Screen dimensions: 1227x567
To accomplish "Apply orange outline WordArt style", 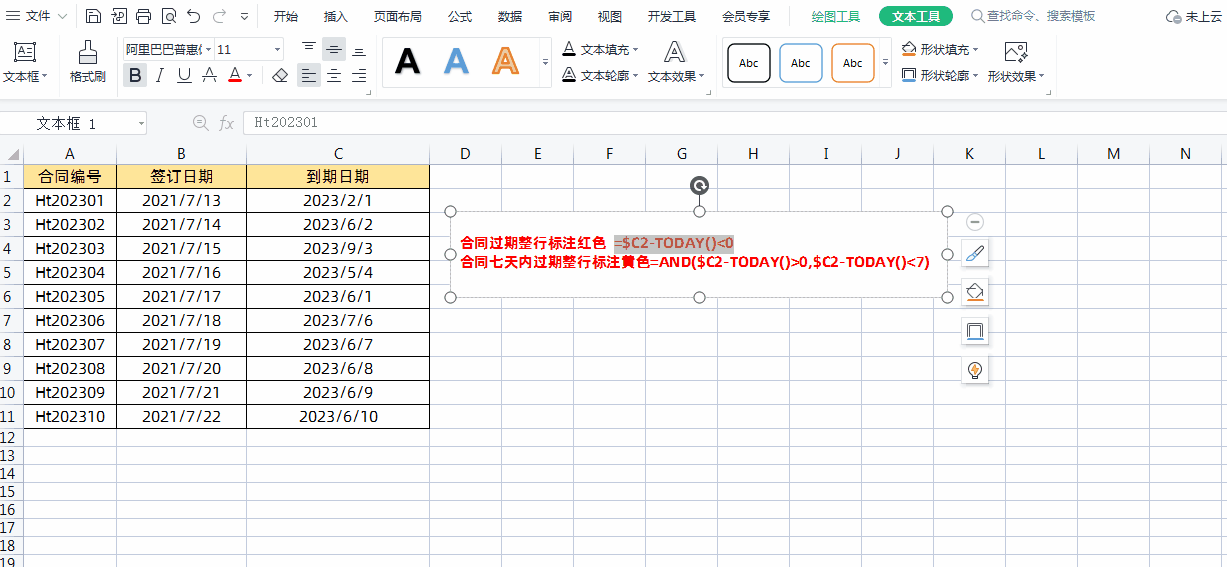I will [505, 62].
